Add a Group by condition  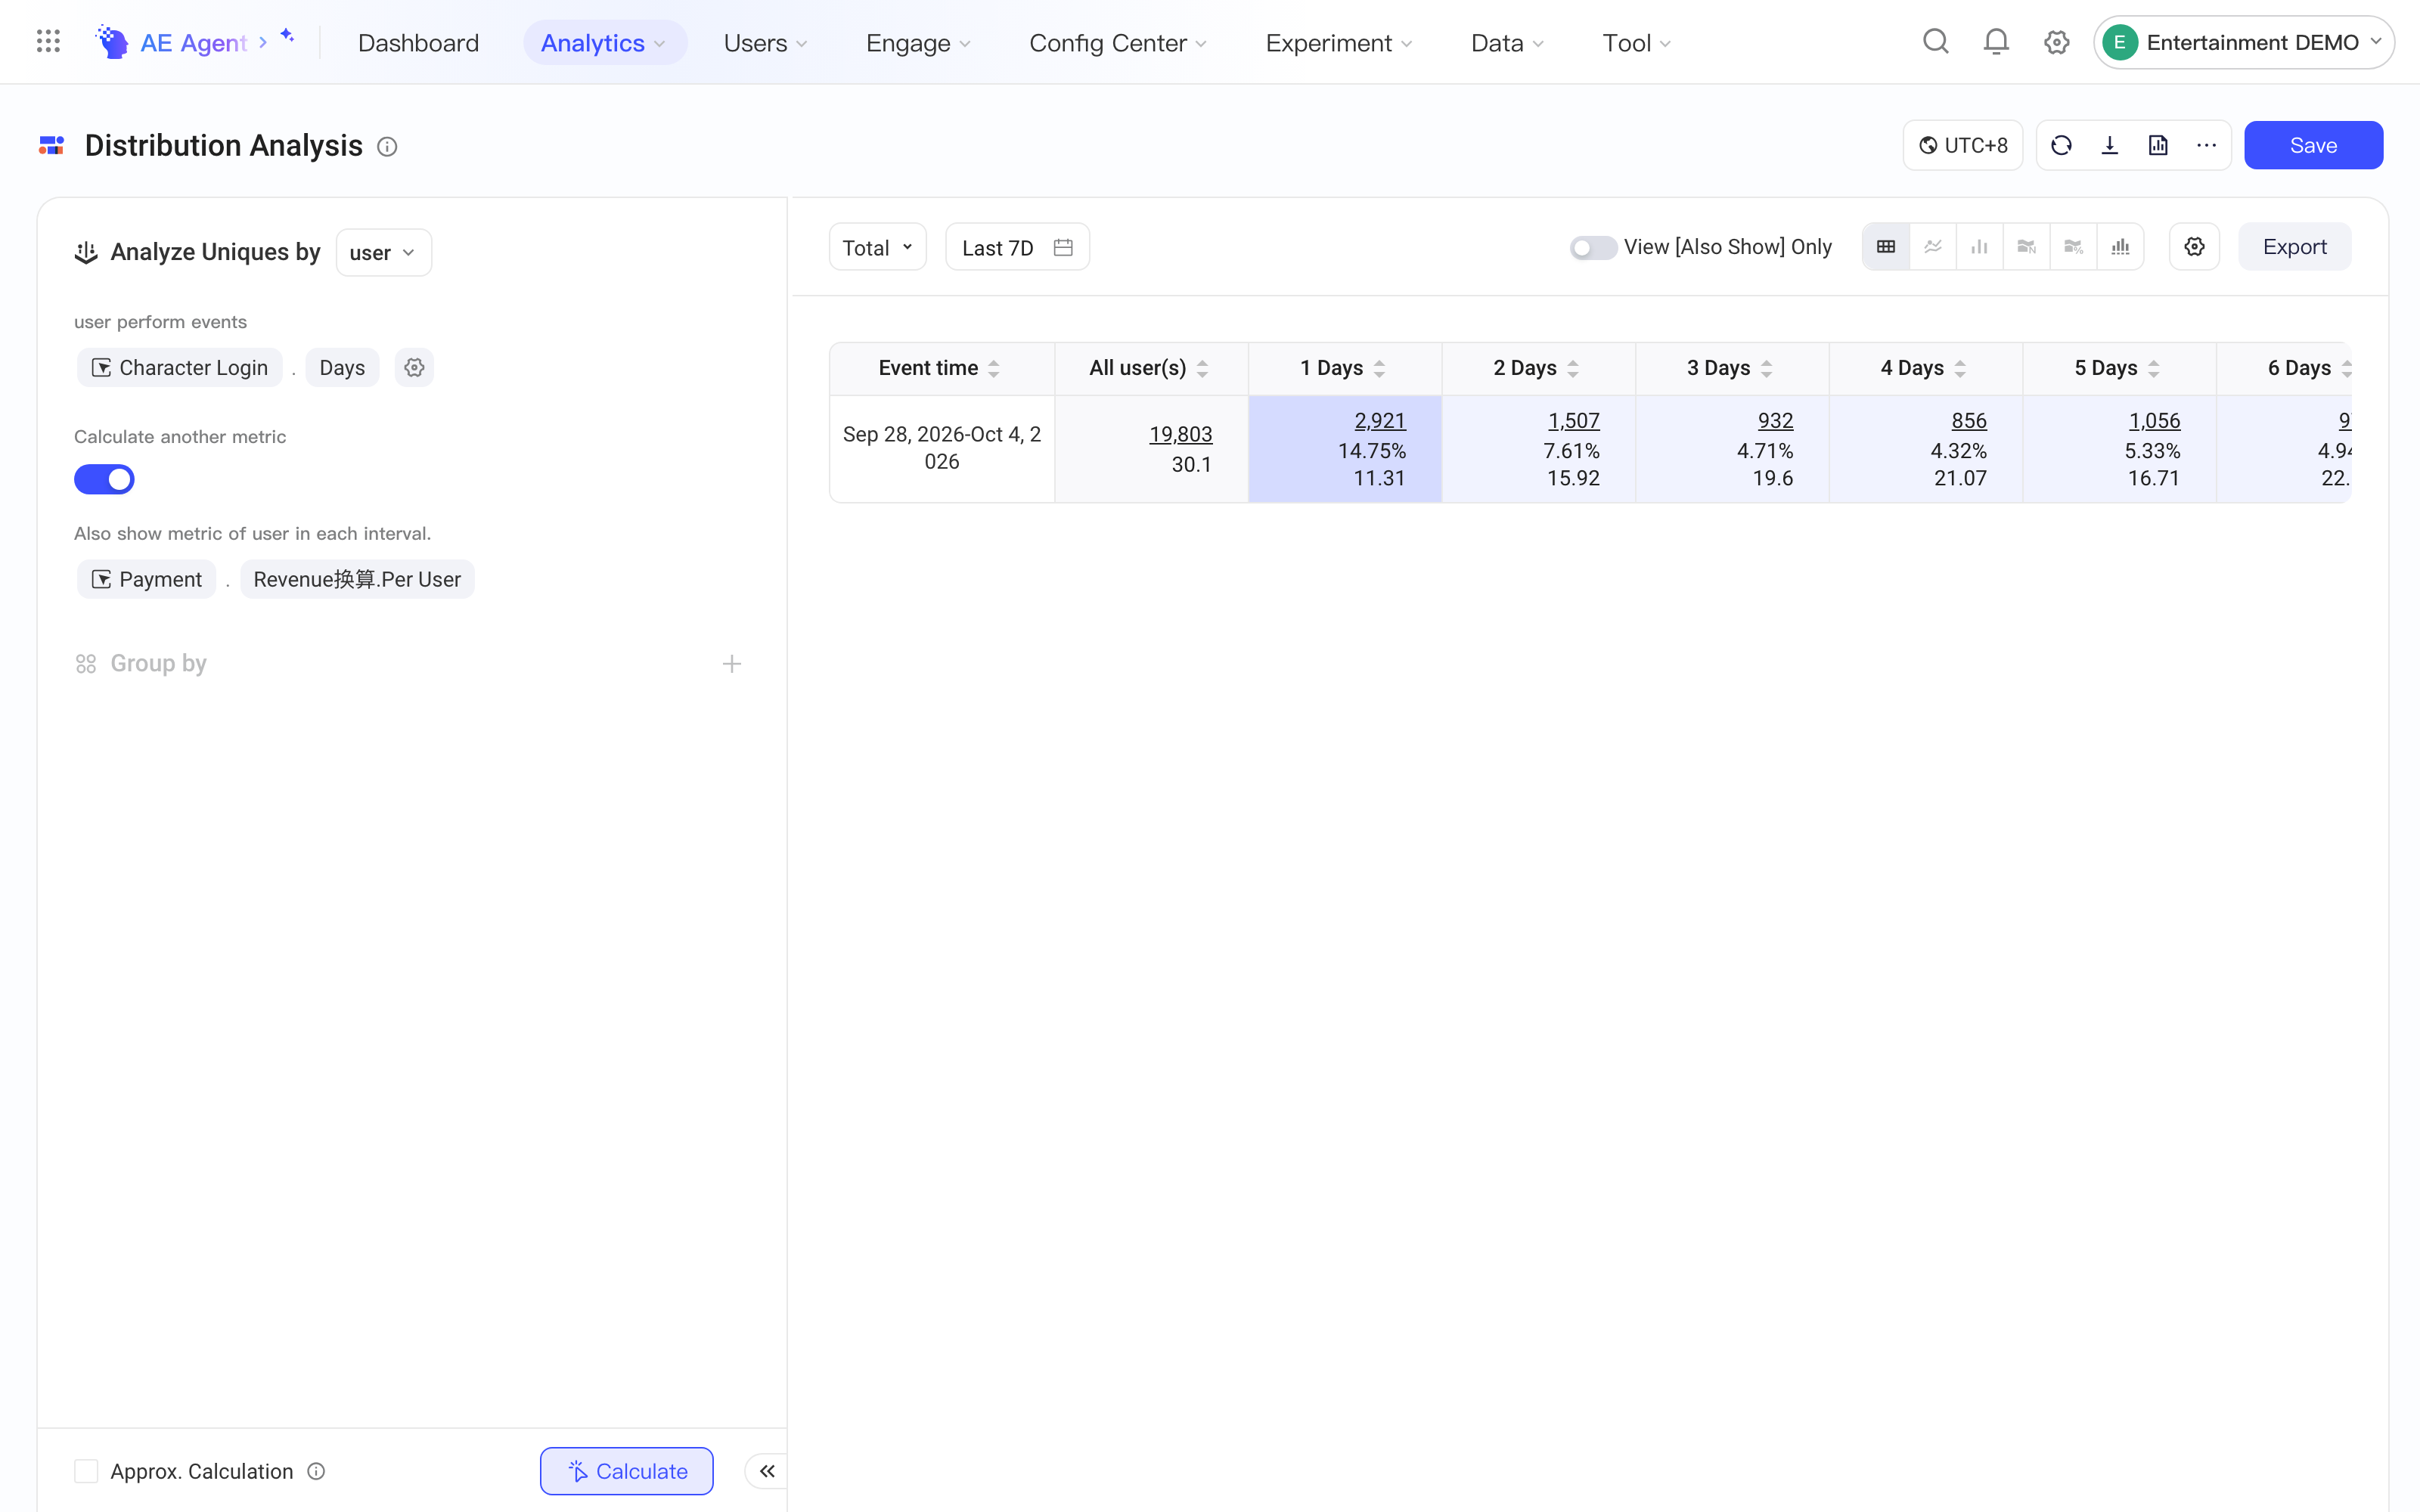pyautogui.click(x=732, y=664)
